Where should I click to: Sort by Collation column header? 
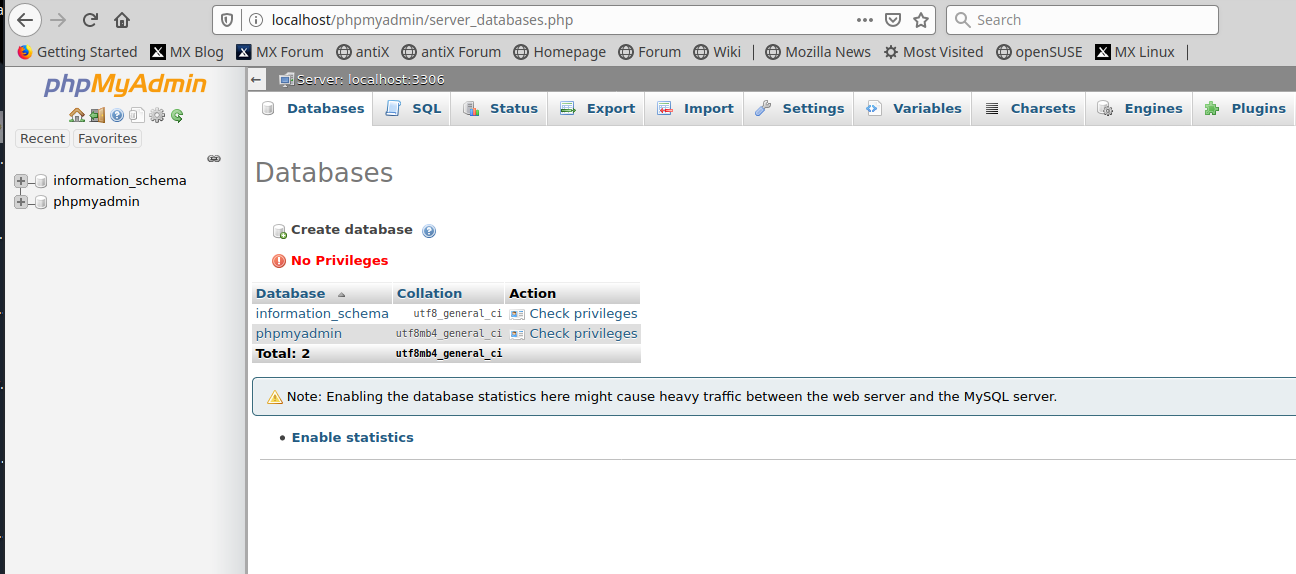pyautogui.click(x=429, y=294)
